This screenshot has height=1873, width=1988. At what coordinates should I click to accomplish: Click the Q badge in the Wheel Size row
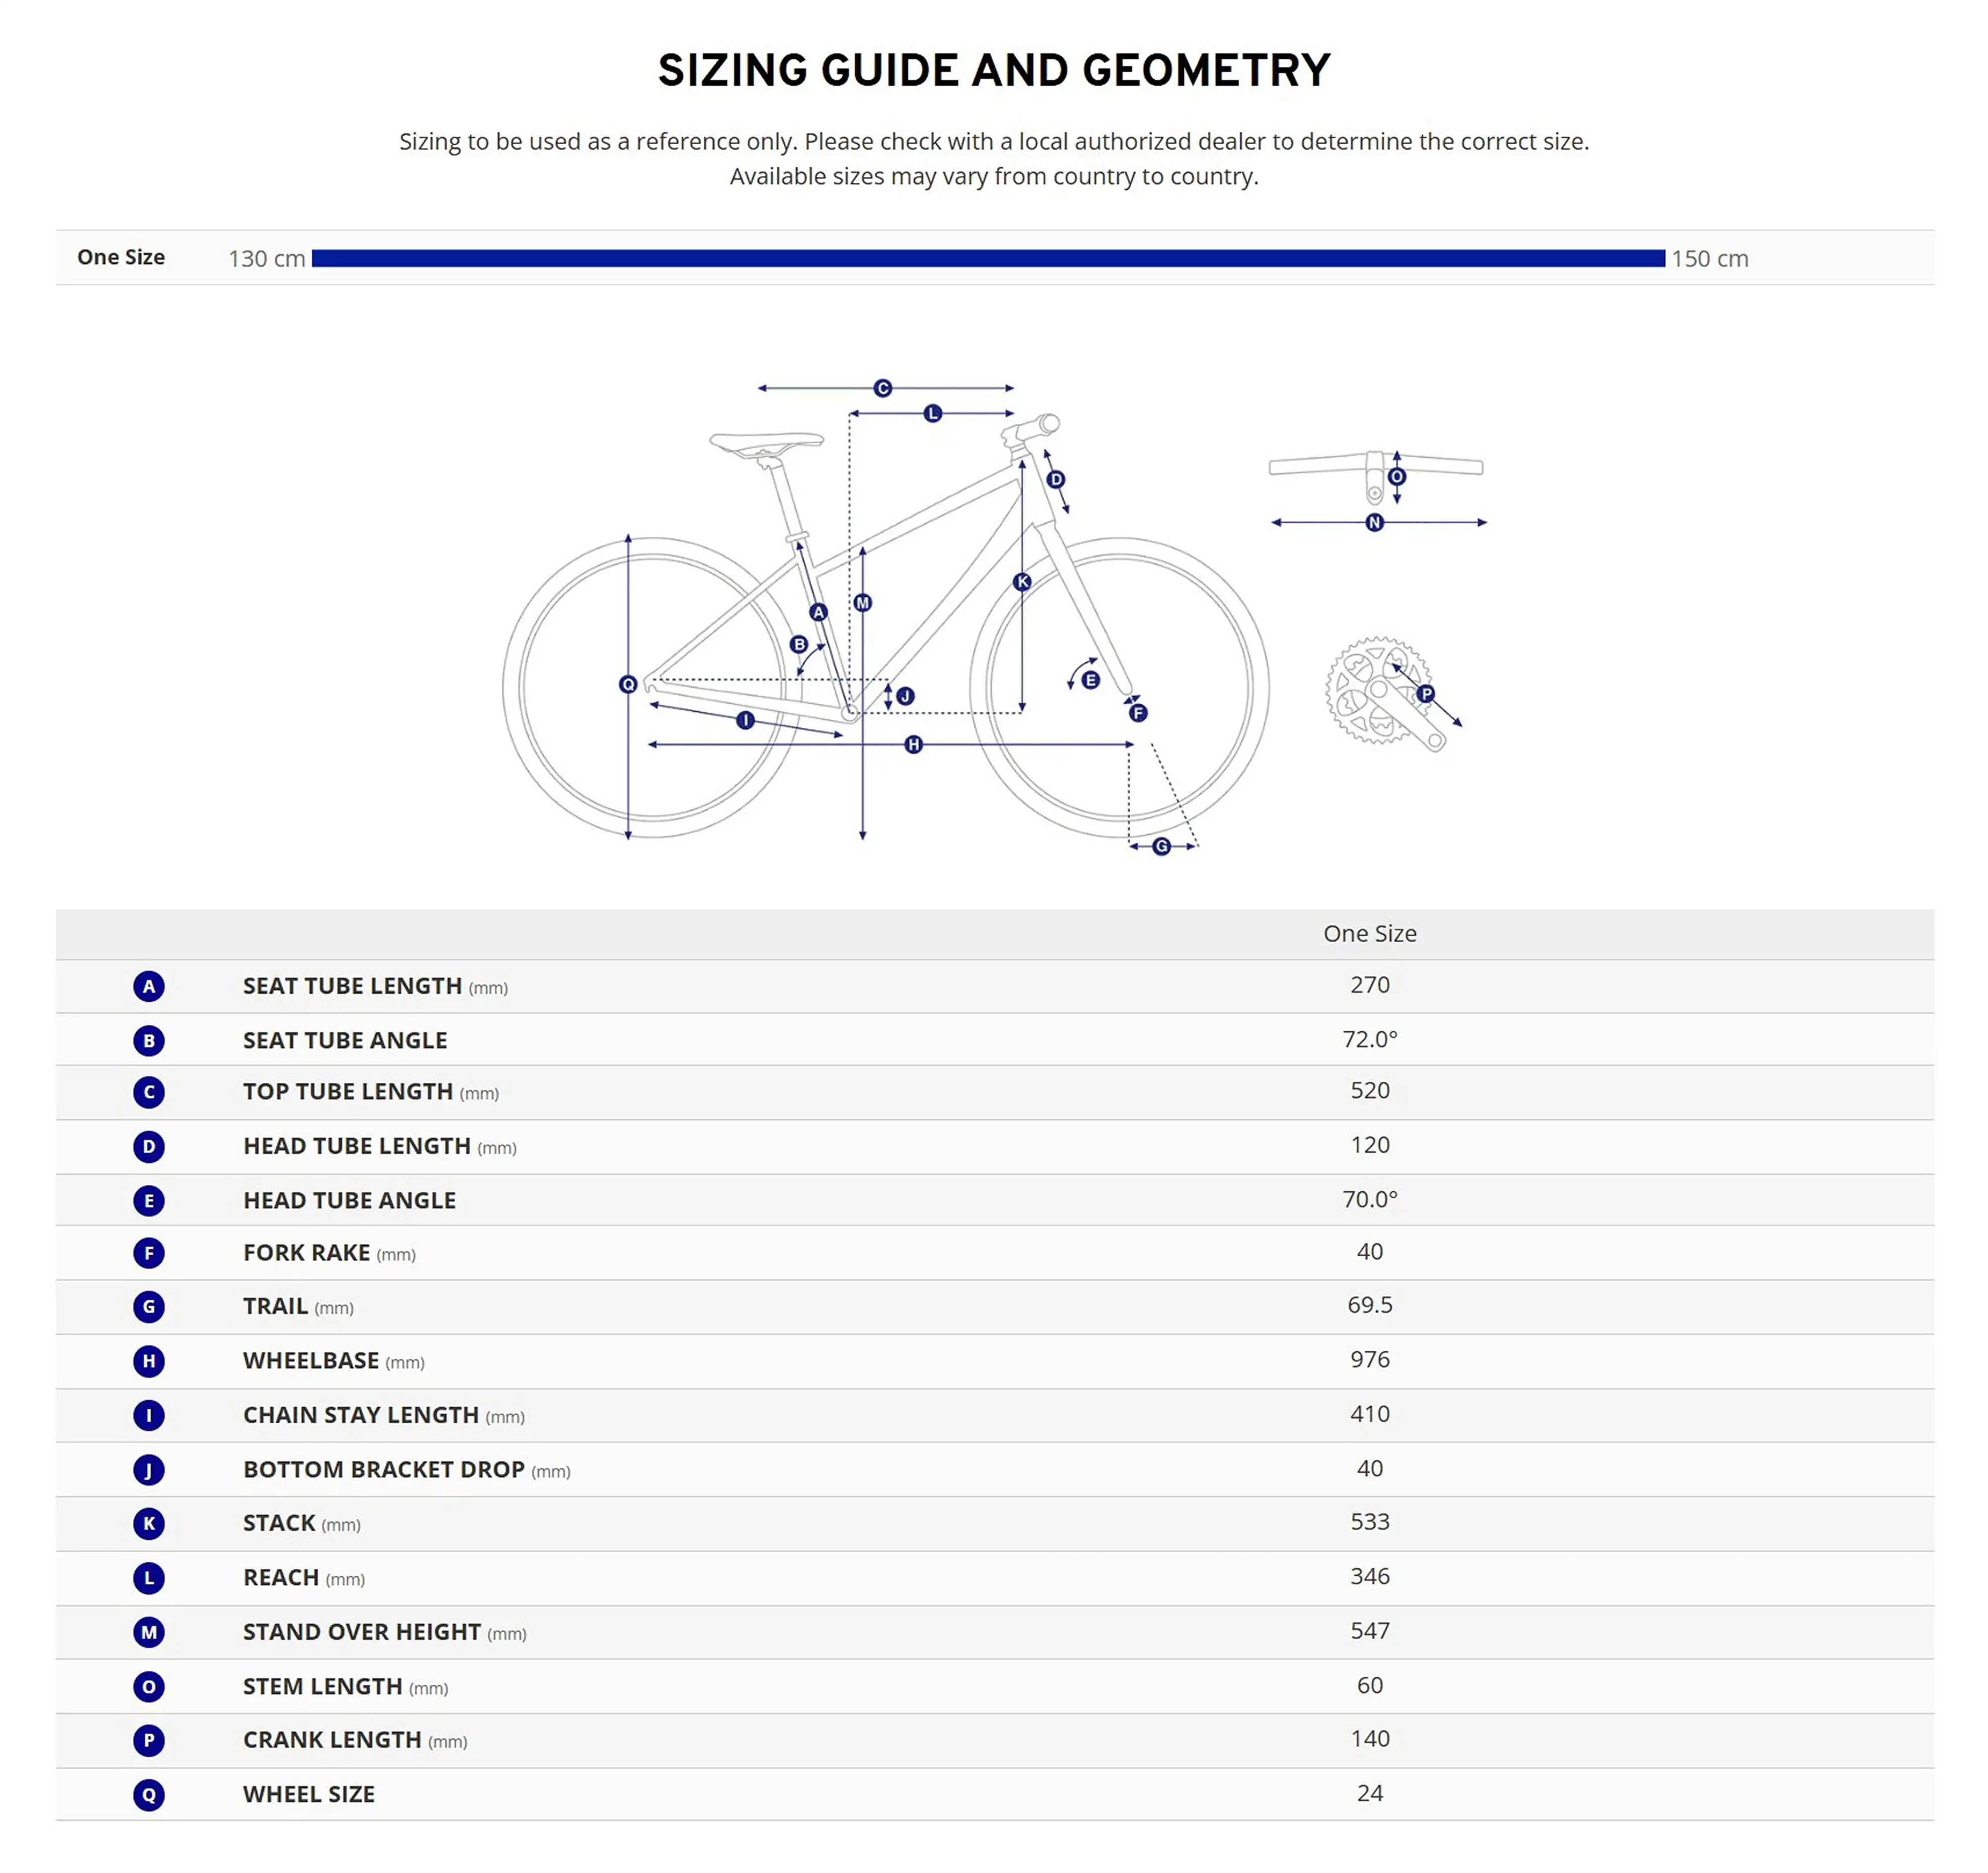(x=149, y=1794)
